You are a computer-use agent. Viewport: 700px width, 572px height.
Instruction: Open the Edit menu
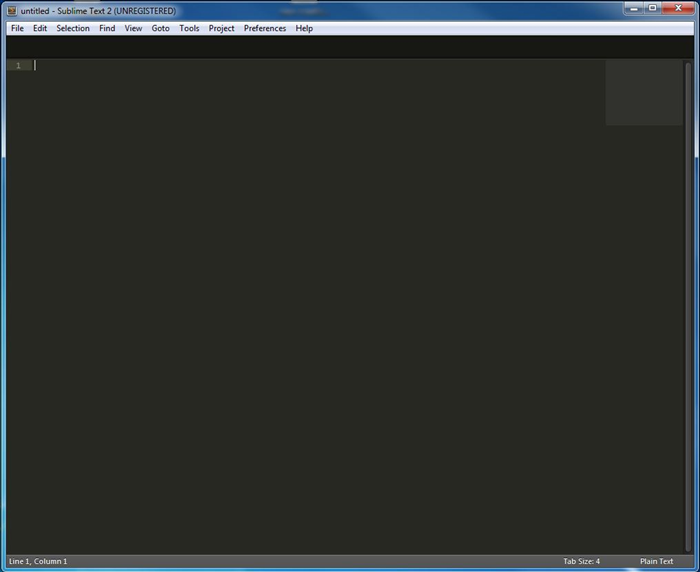(x=40, y=28)
